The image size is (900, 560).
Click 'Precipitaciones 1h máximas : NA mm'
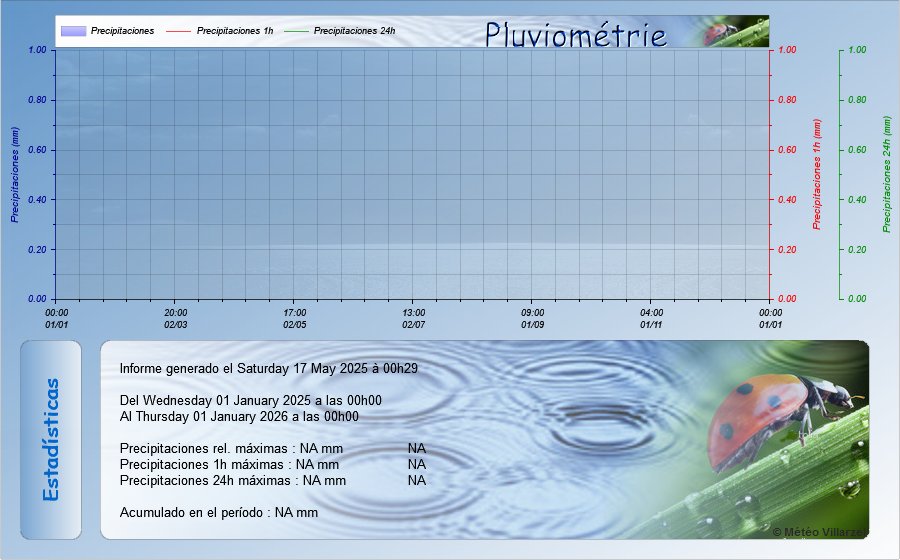229,464
